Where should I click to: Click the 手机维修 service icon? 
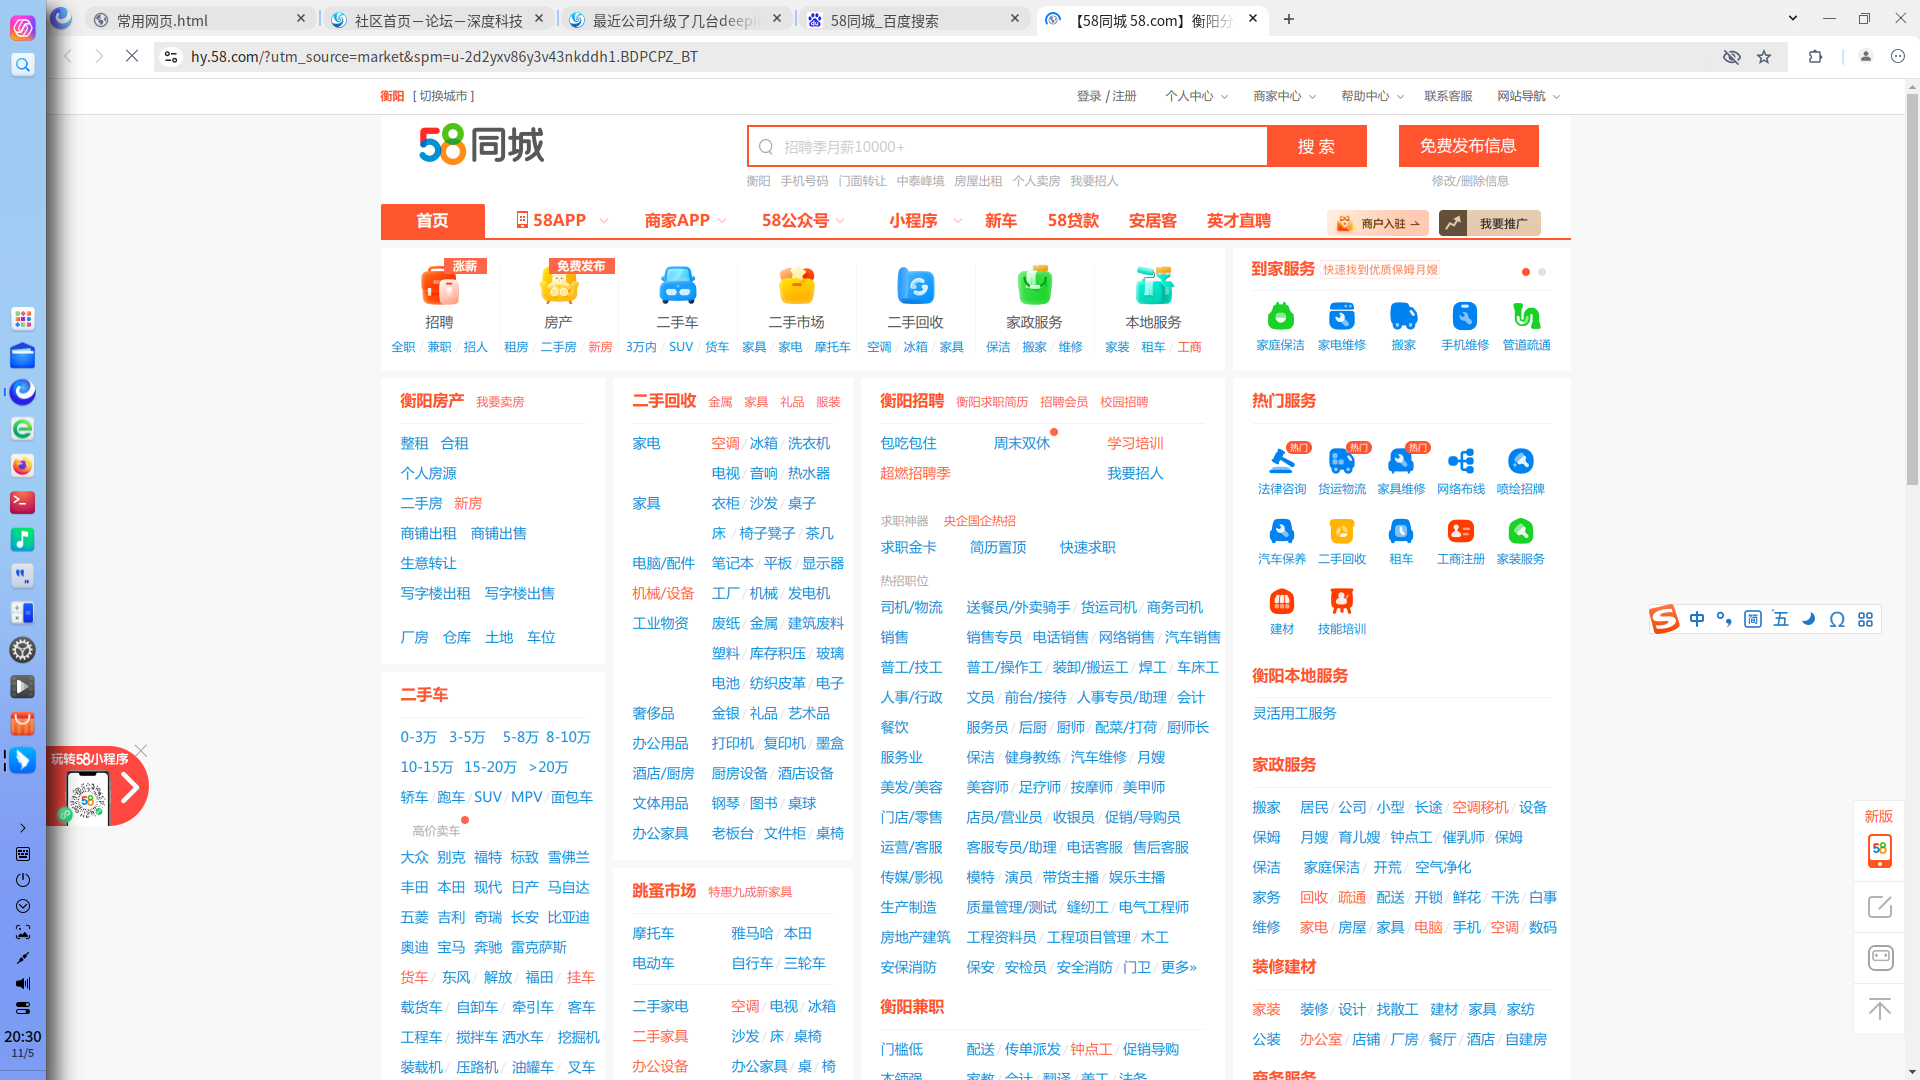coord(1465,317)
